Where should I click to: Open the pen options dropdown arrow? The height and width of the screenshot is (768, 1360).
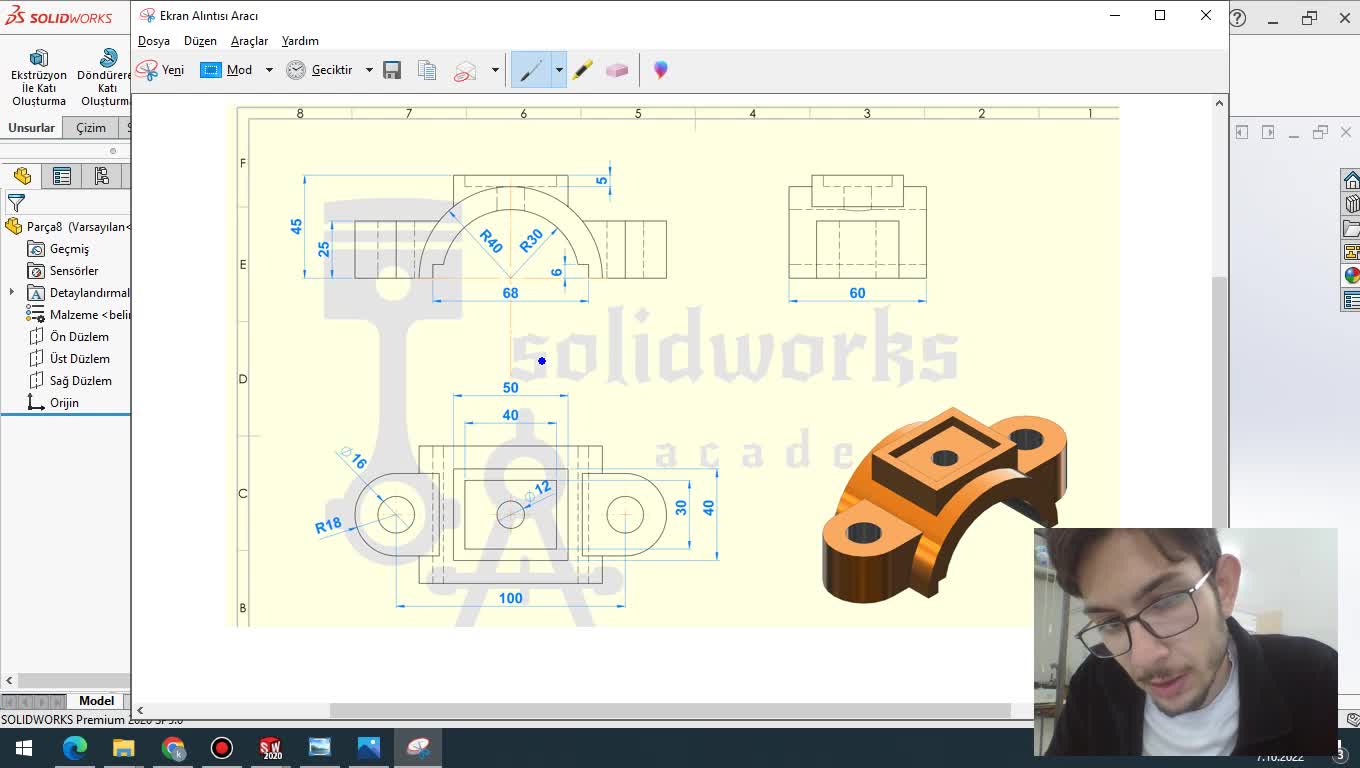(559, 70)
